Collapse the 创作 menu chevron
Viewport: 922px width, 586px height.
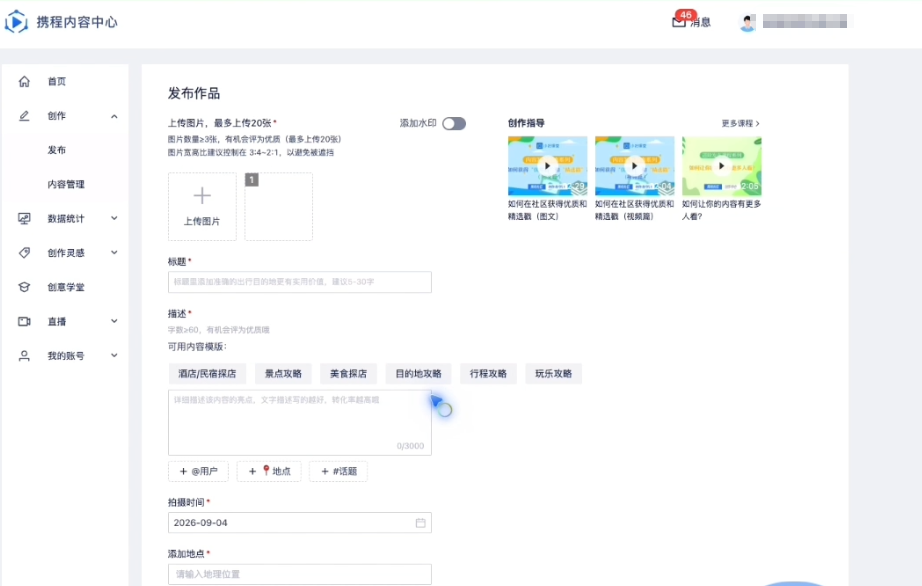coord(114,116)
